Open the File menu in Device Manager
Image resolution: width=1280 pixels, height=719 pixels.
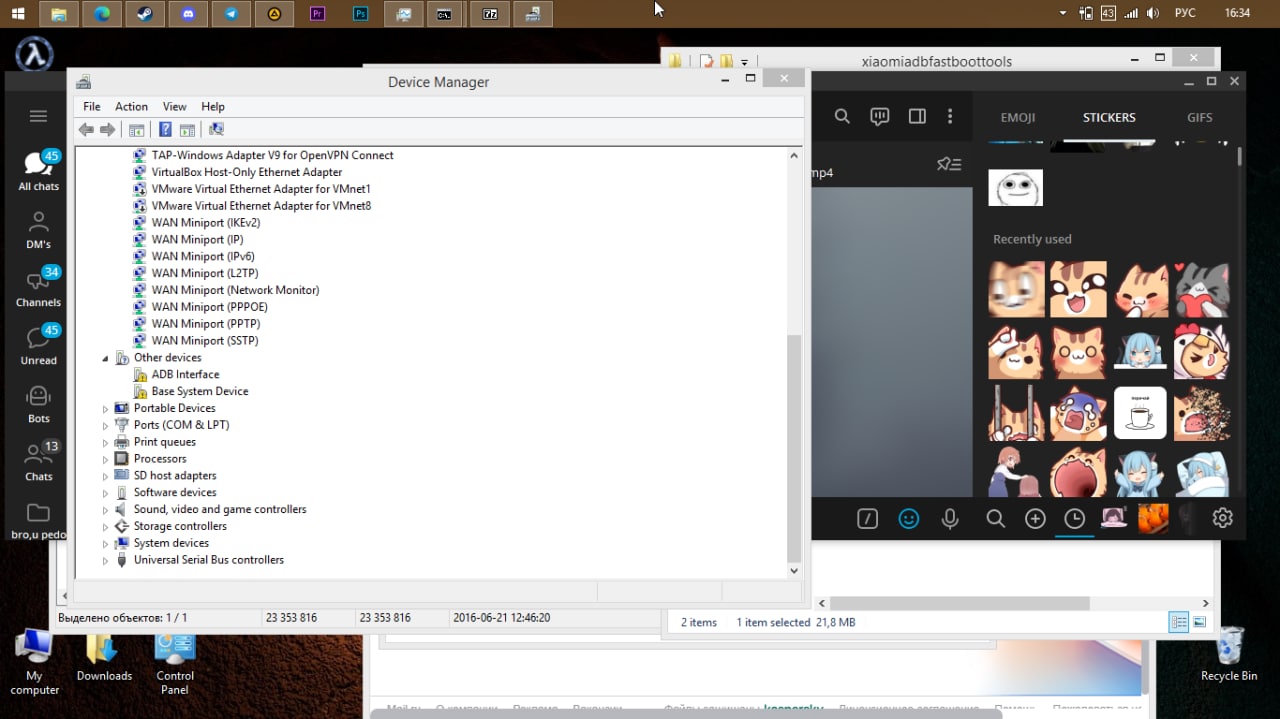(x=92, y=106)
